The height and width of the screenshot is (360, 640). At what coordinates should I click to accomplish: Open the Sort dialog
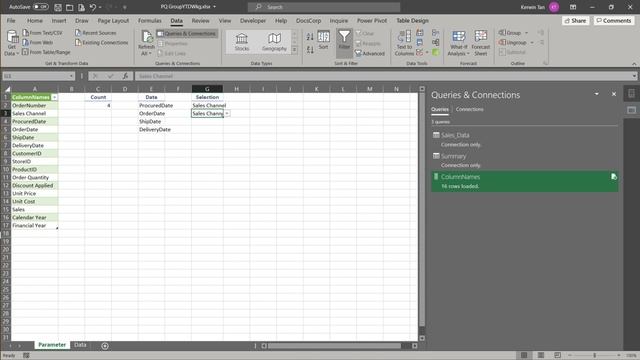click(323, 40)
